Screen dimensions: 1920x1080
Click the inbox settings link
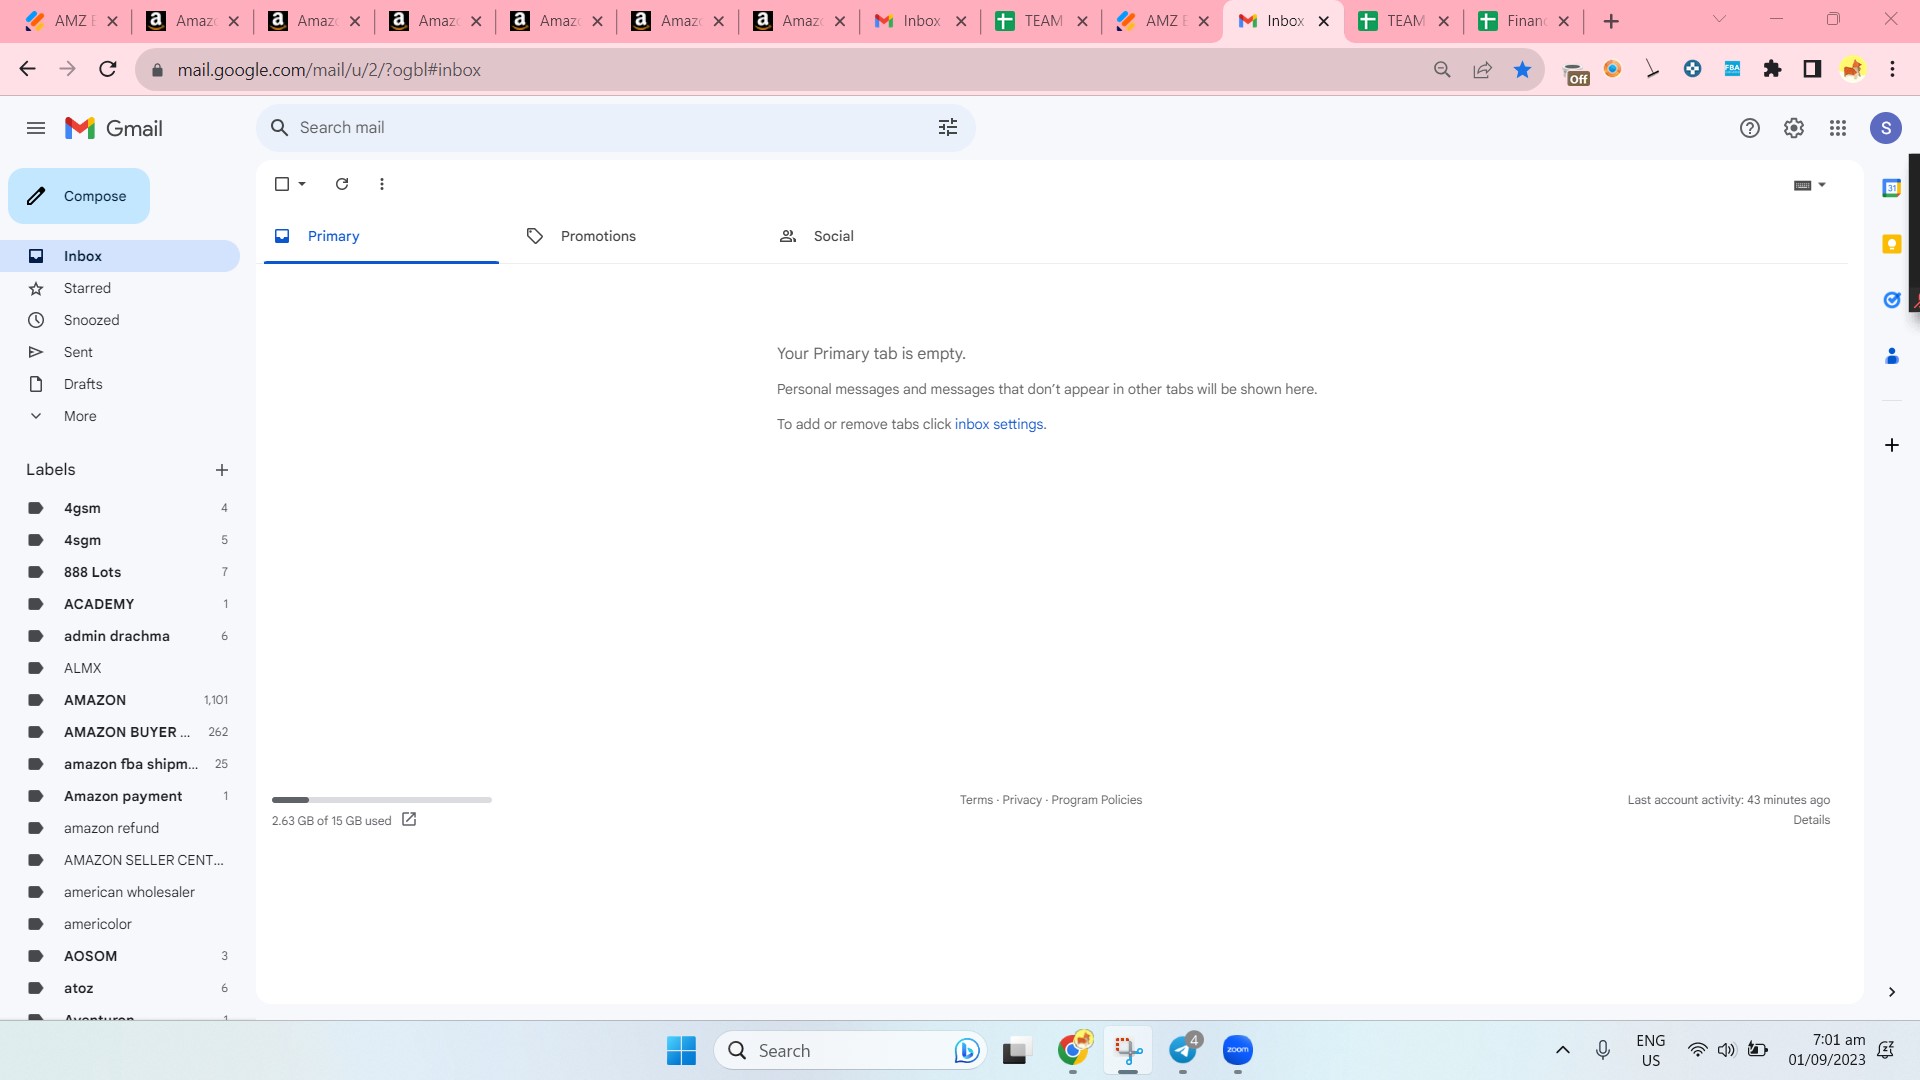point(999,424)
